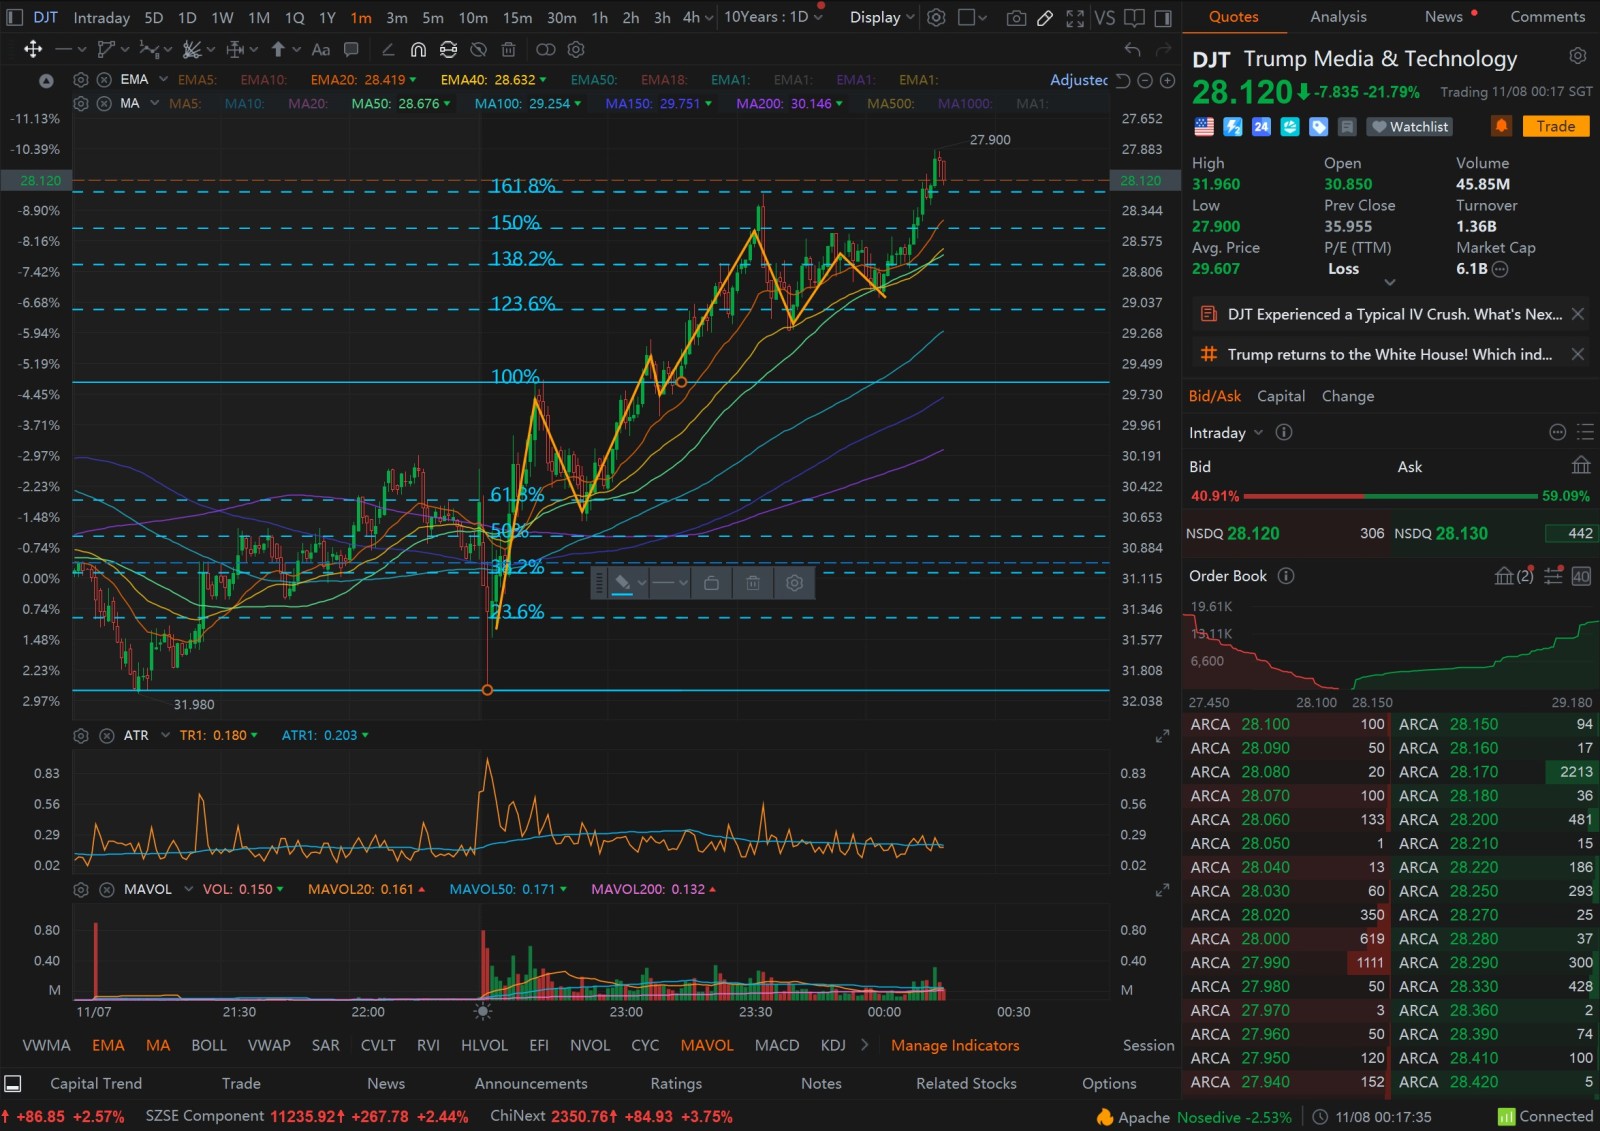The width and height of the screenshot is (1600, 1131).
Task: Expand the ATR sub-chart pane
Action: 1162,737
